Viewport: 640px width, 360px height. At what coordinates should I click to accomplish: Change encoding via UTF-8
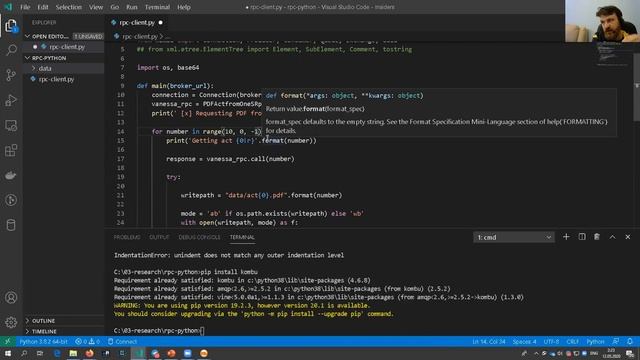coord(551,341)
